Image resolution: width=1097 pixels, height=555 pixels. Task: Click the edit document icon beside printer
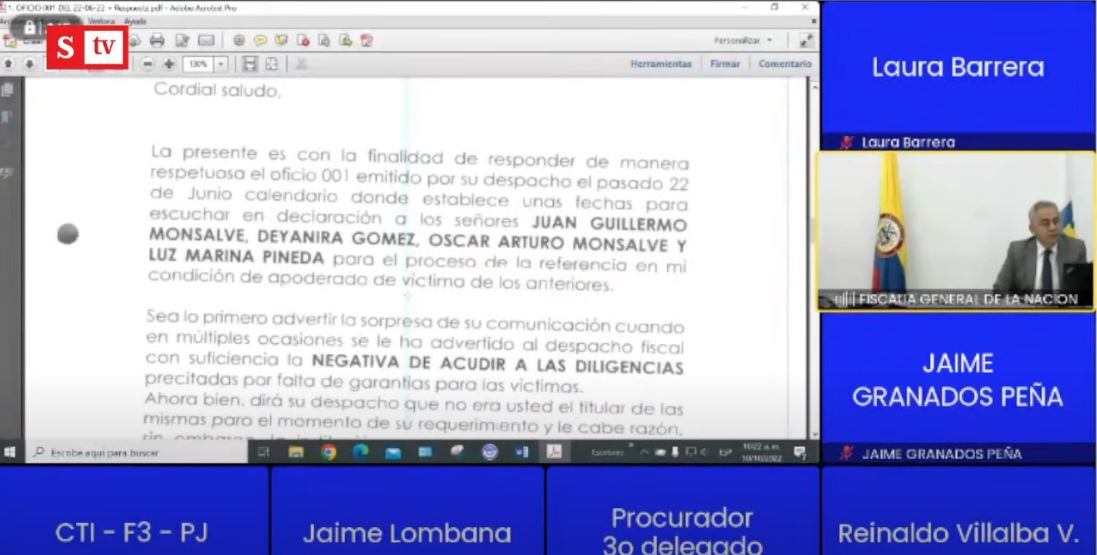click(x=182, y=41)
